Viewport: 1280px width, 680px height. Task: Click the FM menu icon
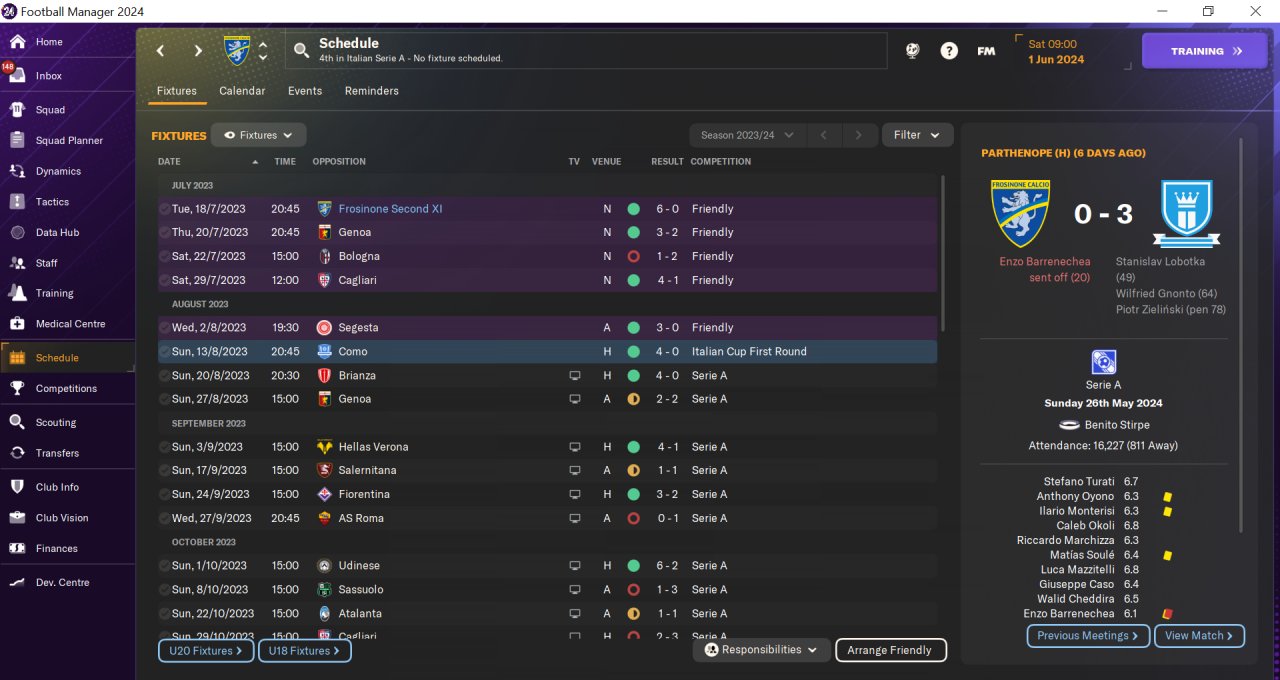coord(986,51)
